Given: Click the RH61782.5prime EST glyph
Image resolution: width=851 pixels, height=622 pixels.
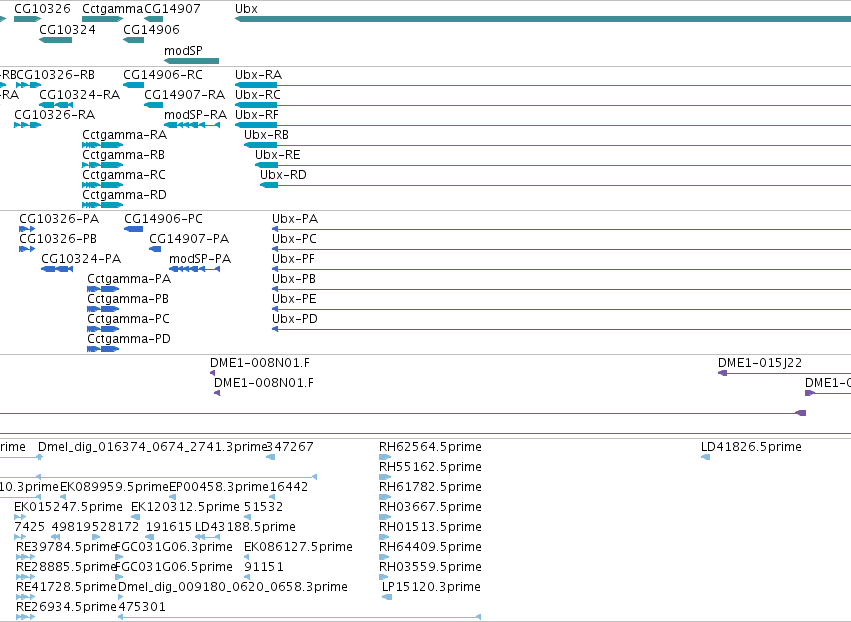Looking at the screenshot, I should click(385, 497).
